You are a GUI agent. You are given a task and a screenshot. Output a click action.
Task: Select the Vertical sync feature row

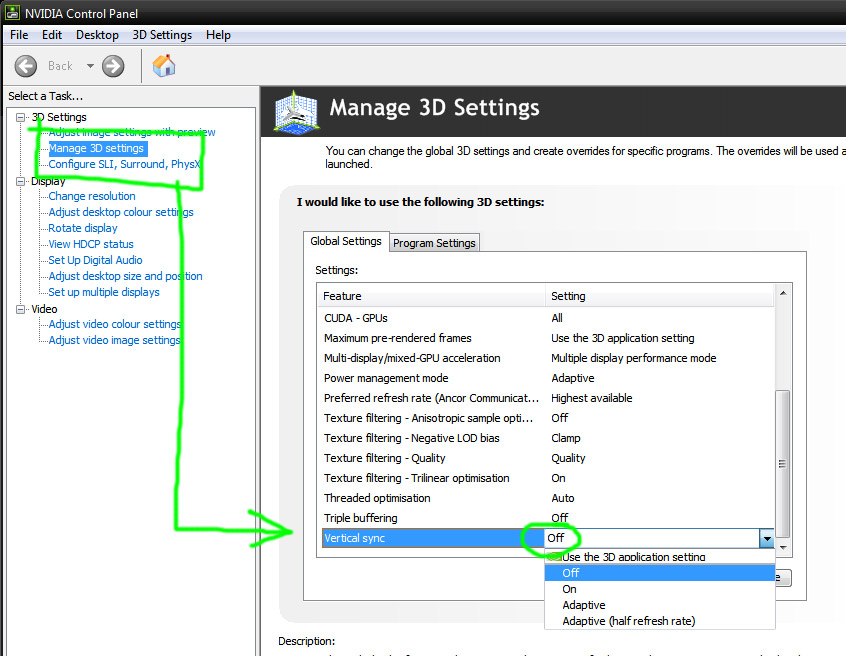pos(433,538)
